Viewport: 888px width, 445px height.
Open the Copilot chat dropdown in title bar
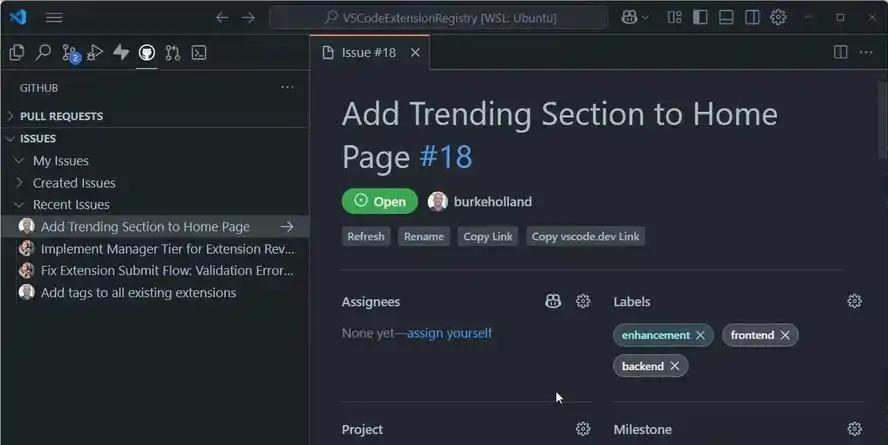click(635, 17)
